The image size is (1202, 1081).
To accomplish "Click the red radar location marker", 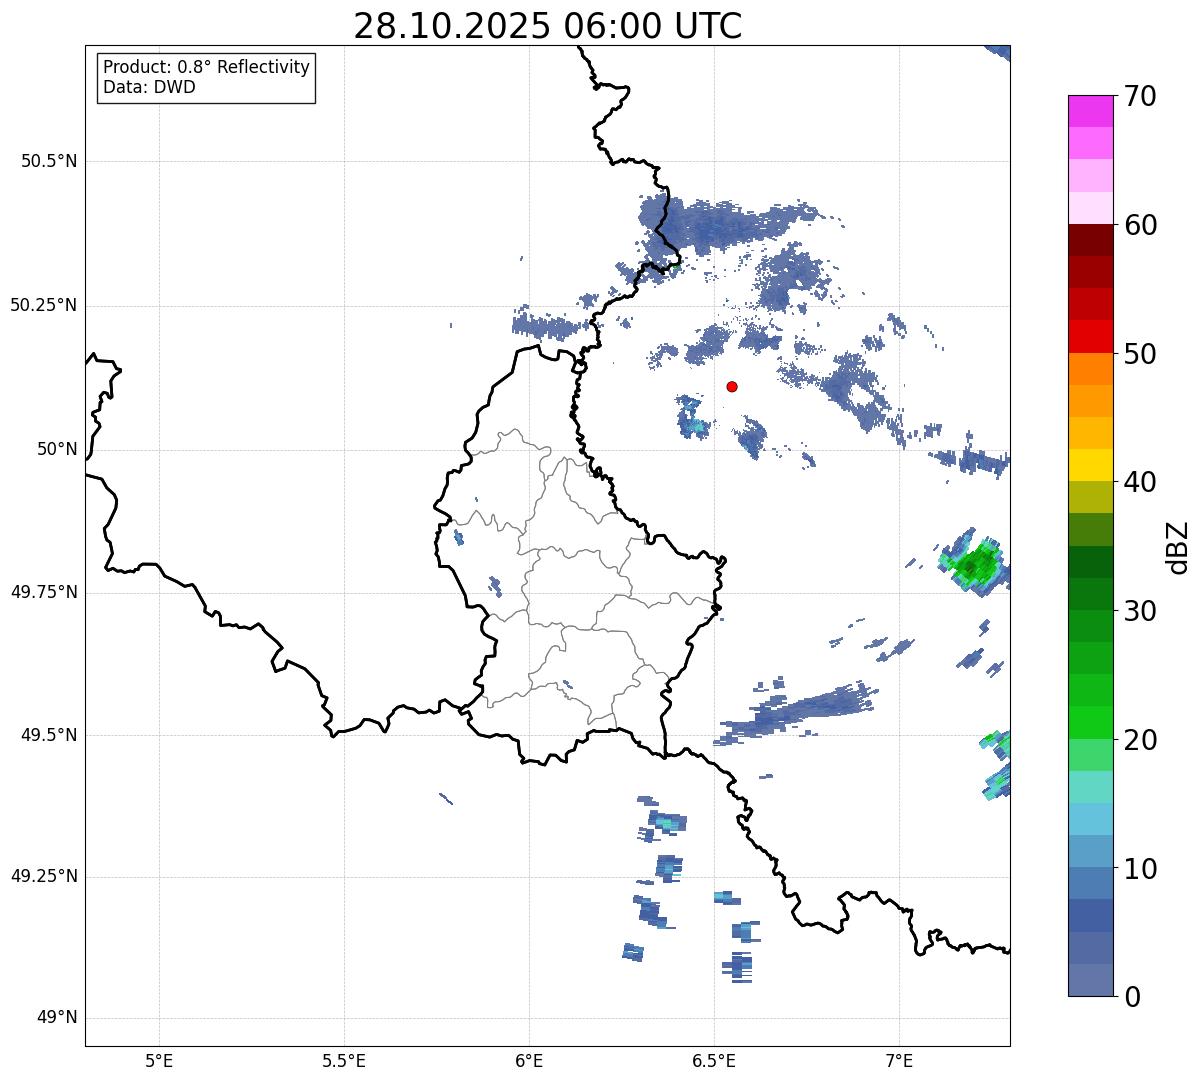I will [732, 386].
